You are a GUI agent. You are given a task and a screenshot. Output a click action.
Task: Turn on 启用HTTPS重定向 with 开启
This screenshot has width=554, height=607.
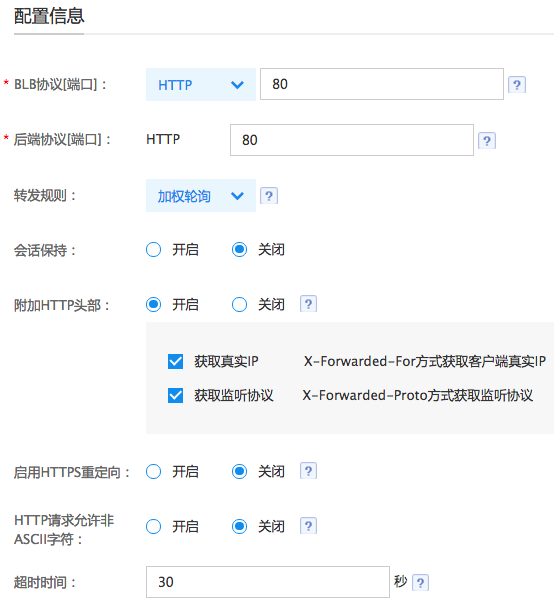153,472
